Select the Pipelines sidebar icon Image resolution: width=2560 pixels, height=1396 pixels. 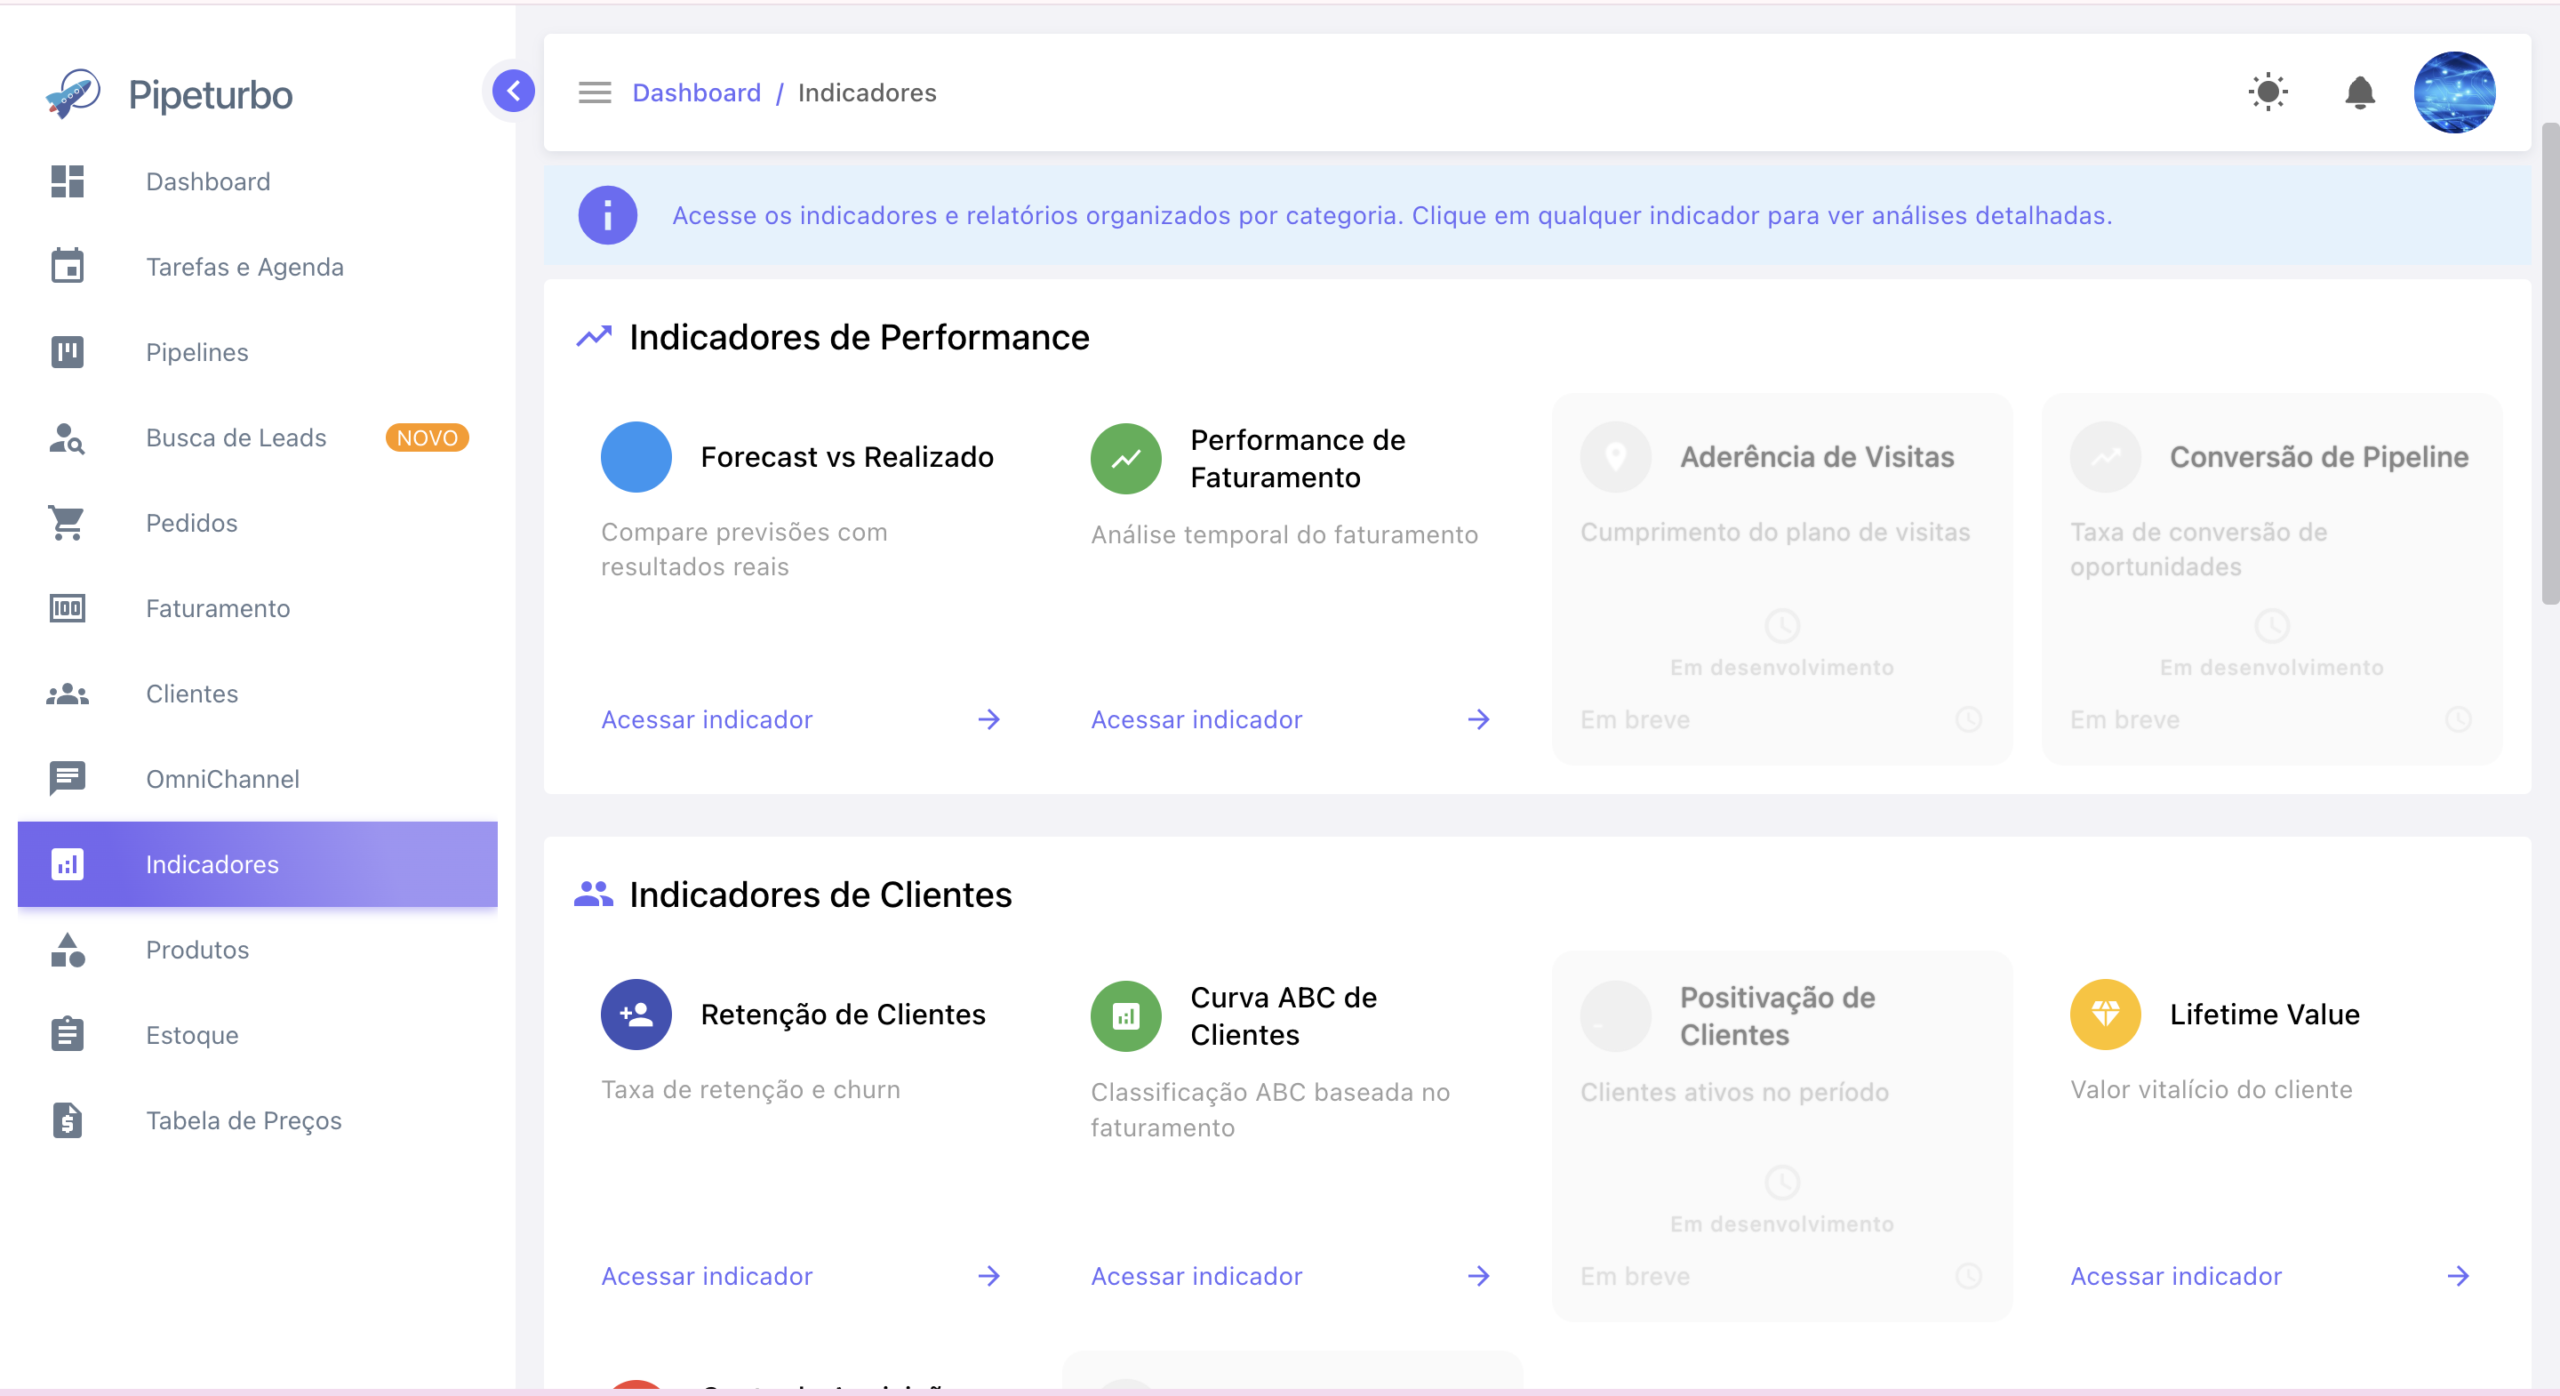tap(67, 352)
